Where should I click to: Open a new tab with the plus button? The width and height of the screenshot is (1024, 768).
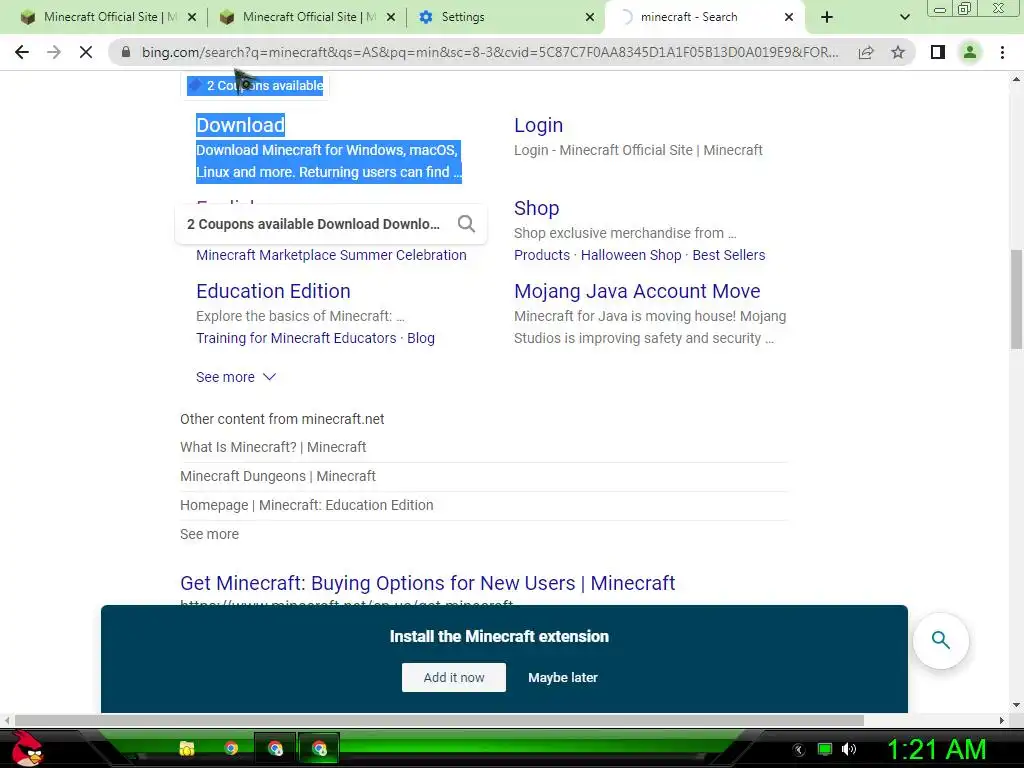point(827,18)
